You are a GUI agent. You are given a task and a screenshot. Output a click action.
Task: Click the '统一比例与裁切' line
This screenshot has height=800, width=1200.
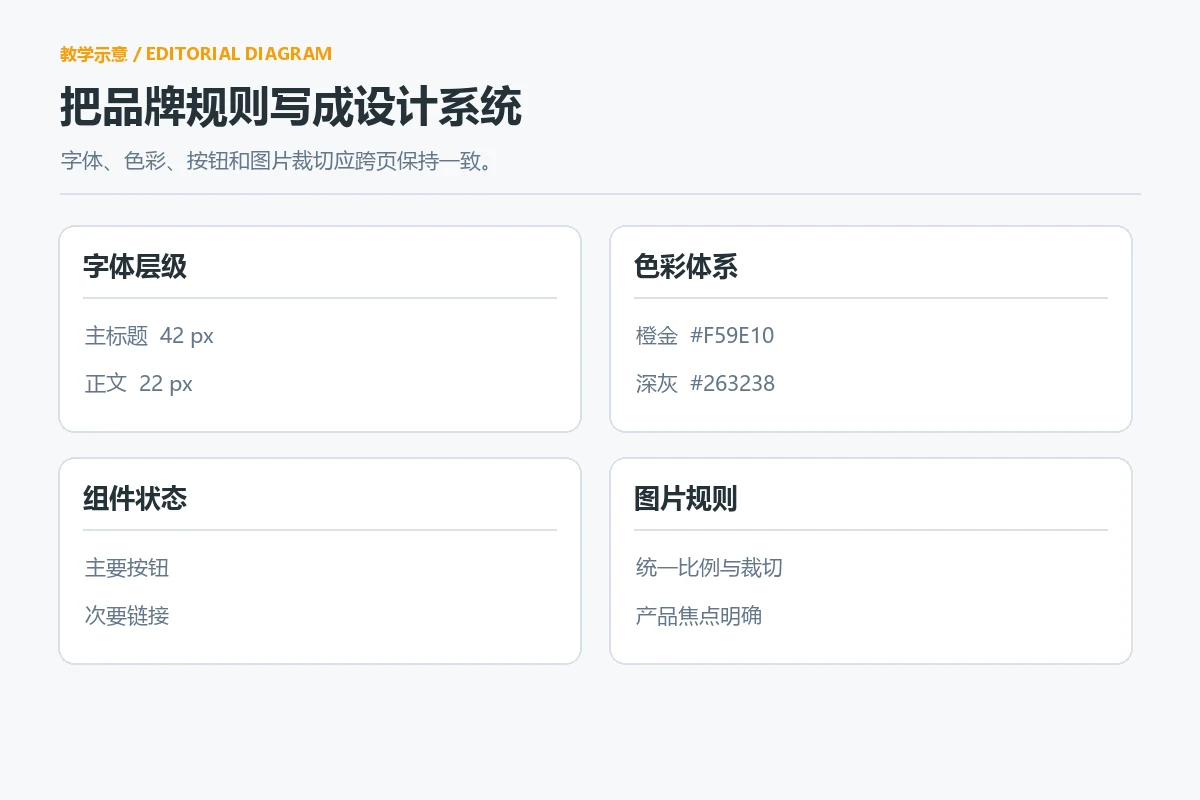[x=709, y=568]
